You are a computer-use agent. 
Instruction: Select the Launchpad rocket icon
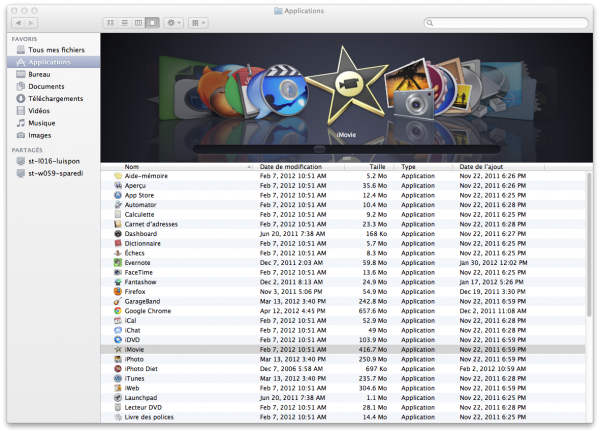pyautogui.click(x=118, y=398)
